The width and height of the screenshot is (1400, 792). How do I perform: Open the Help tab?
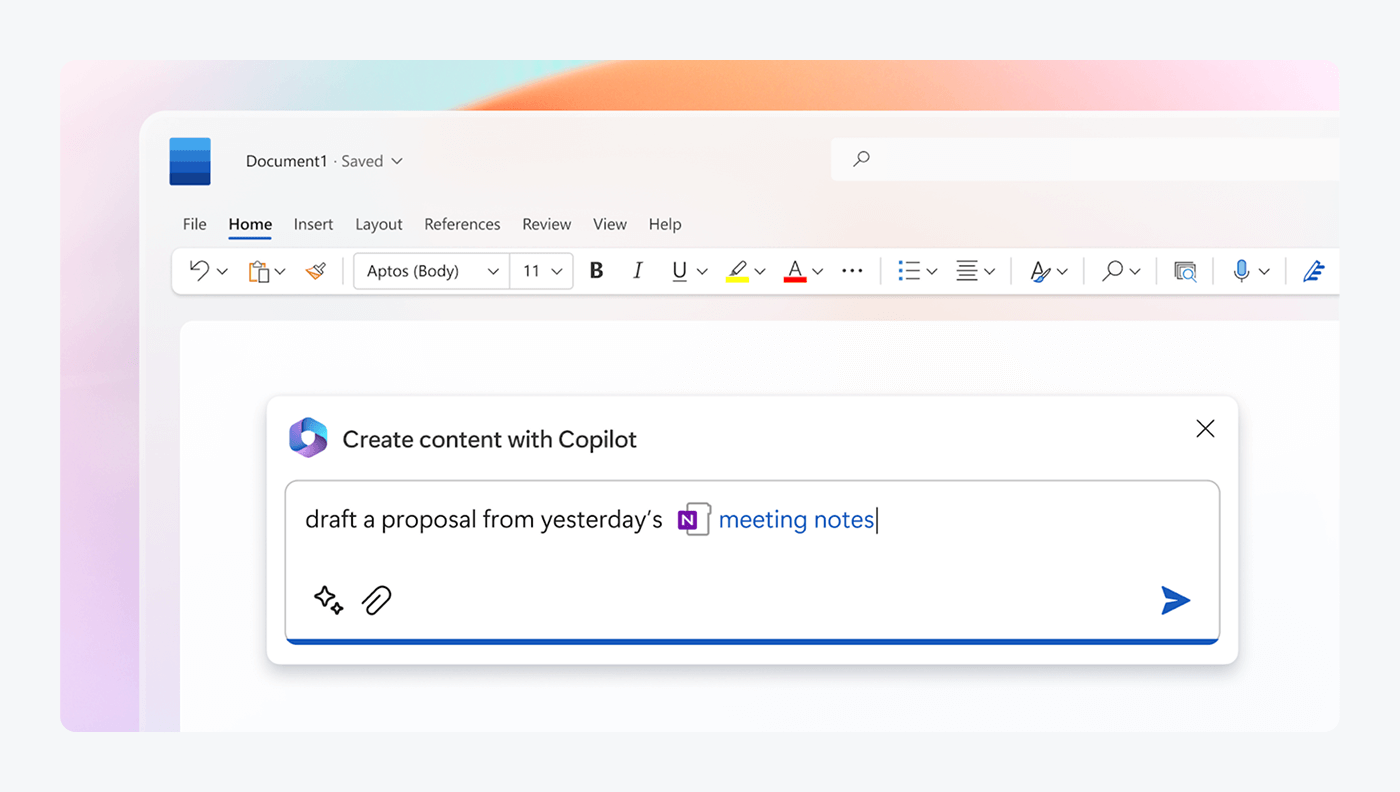665,224
